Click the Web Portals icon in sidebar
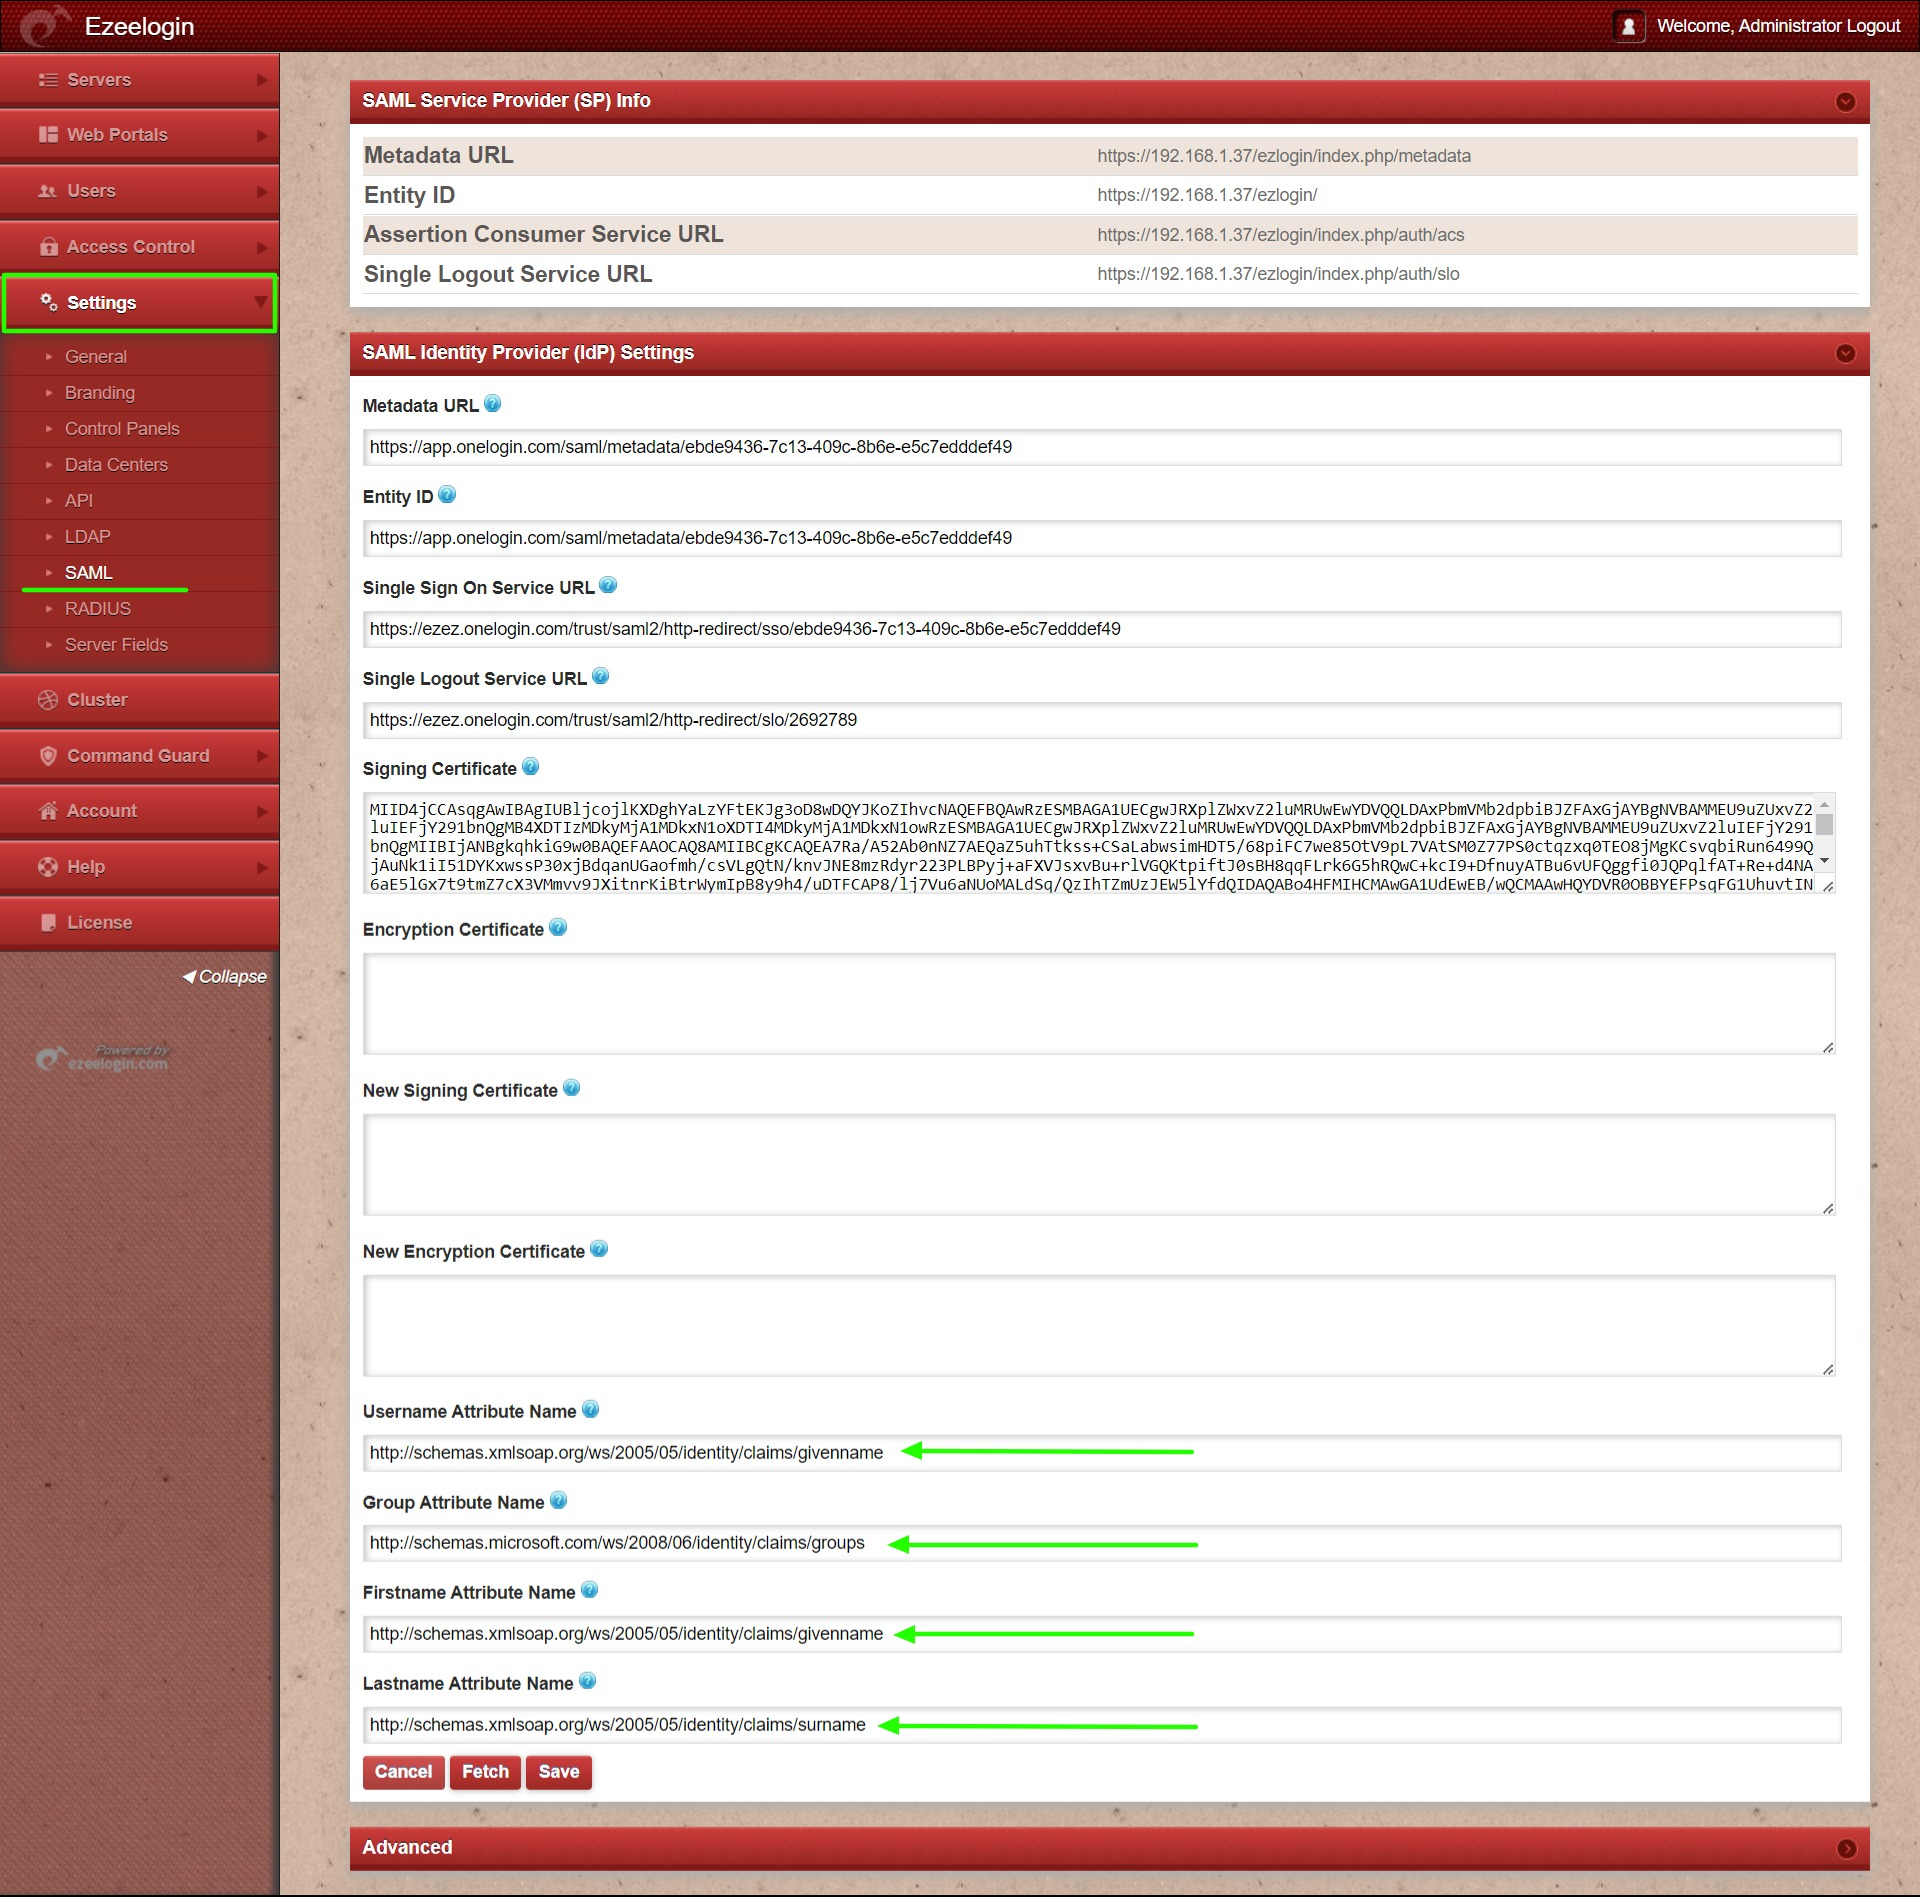This screenshot has width=1920, height=1897. click(x=48, y=135)
